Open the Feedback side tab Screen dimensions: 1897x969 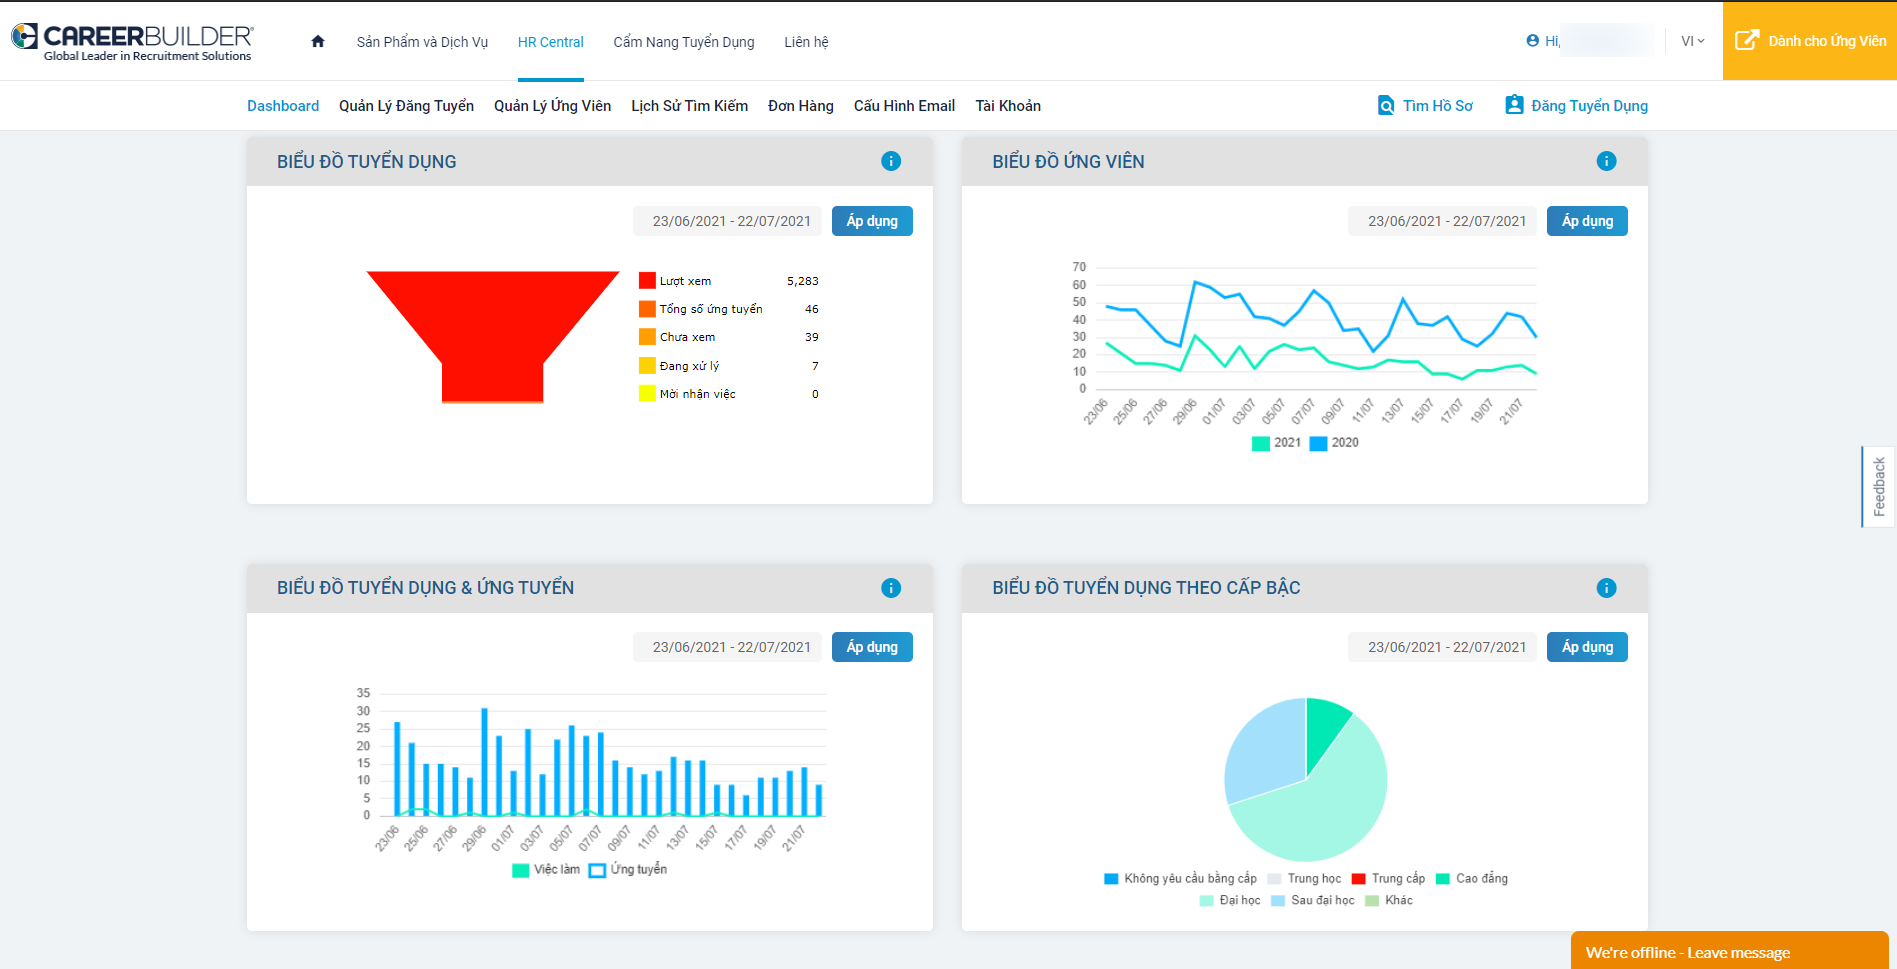pyautogui.click(x=1878, y=487)
